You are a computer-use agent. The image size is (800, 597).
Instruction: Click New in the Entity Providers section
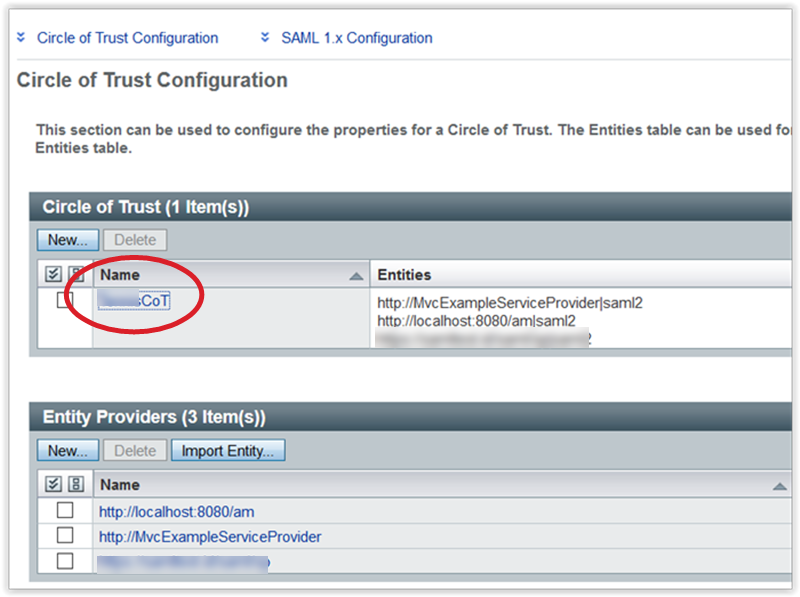point(66,450)
